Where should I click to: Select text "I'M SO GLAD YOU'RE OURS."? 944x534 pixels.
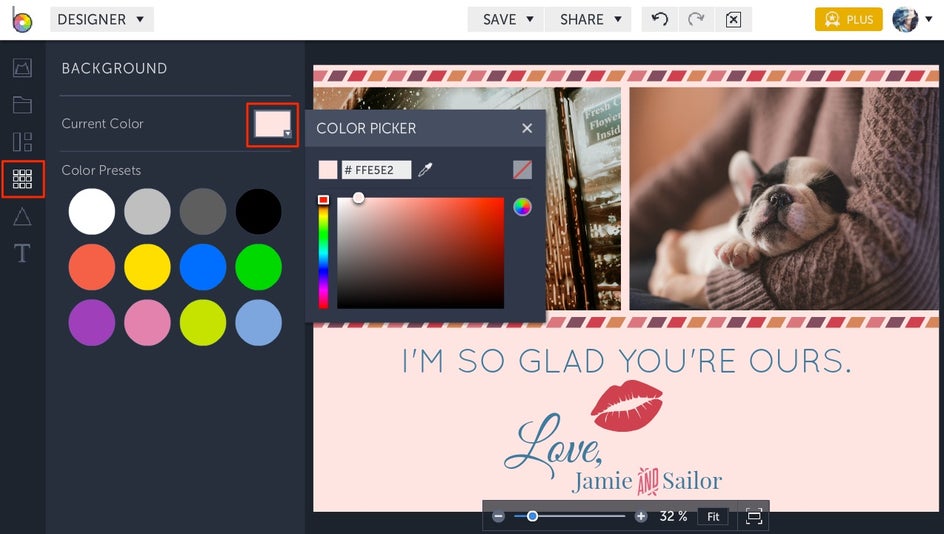point(626,361)
